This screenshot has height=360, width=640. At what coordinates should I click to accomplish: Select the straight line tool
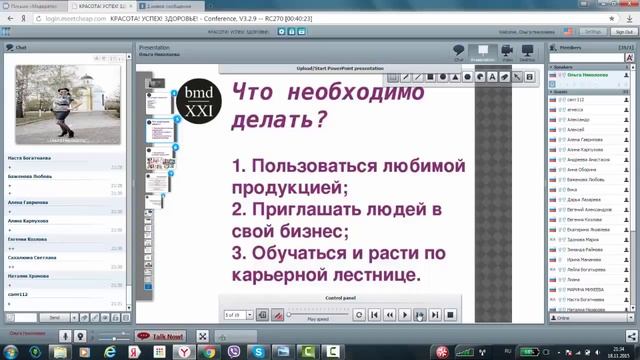[x=418, y=77]
